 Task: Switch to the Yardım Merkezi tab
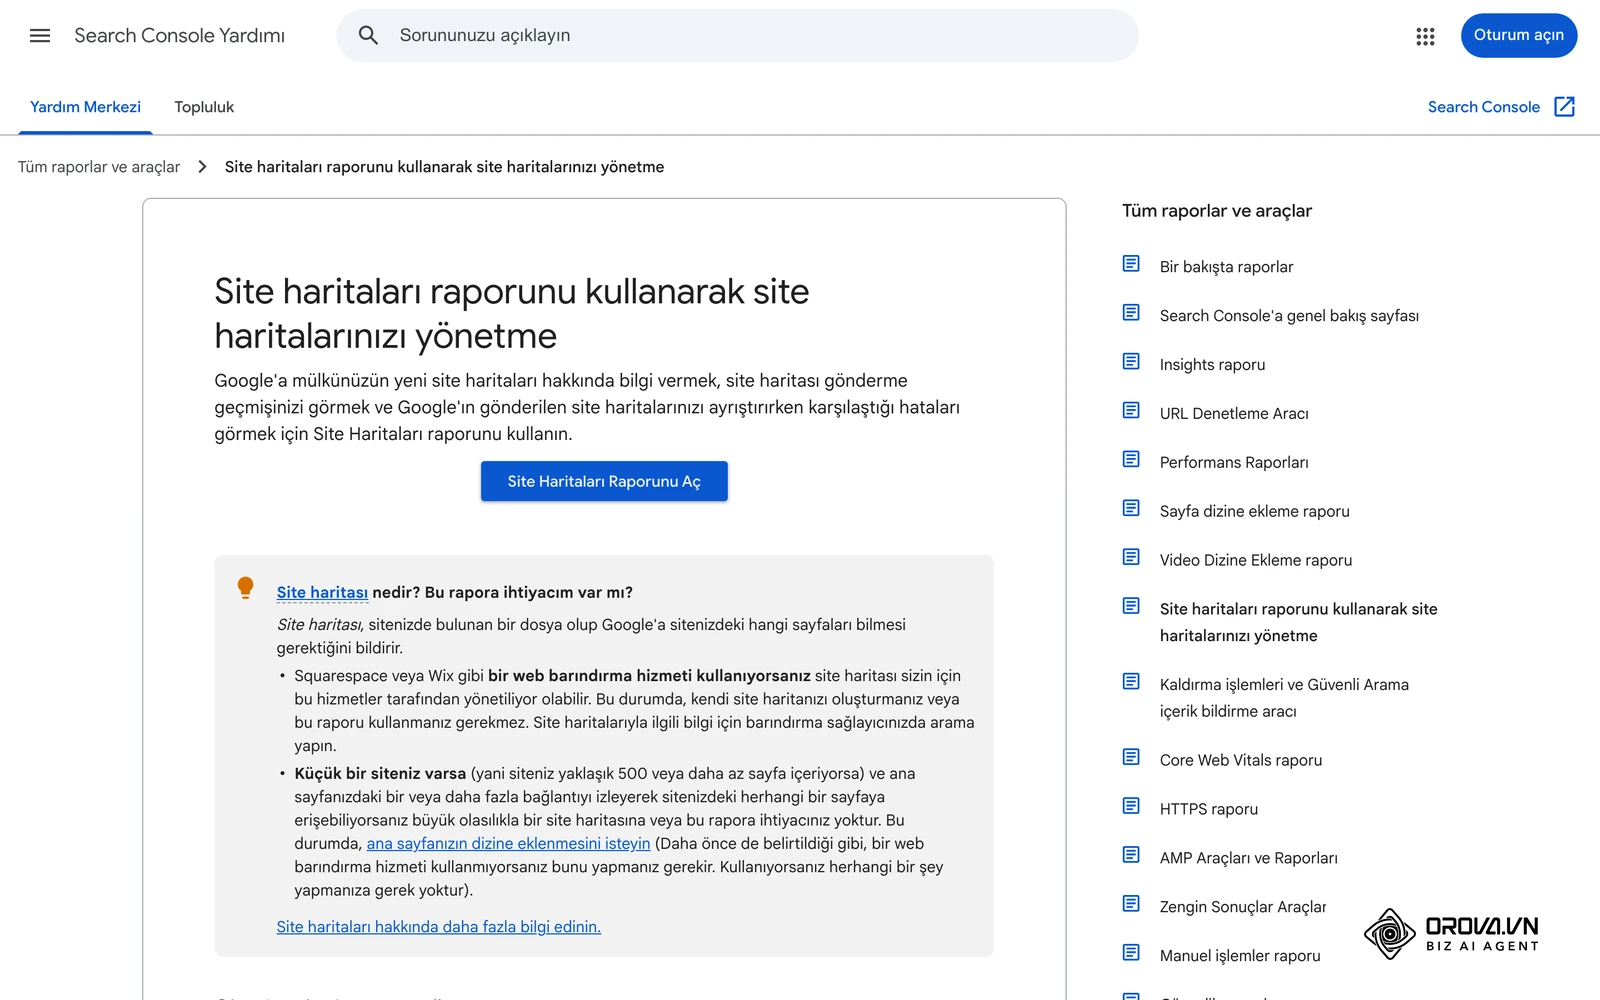pos(85,107)
